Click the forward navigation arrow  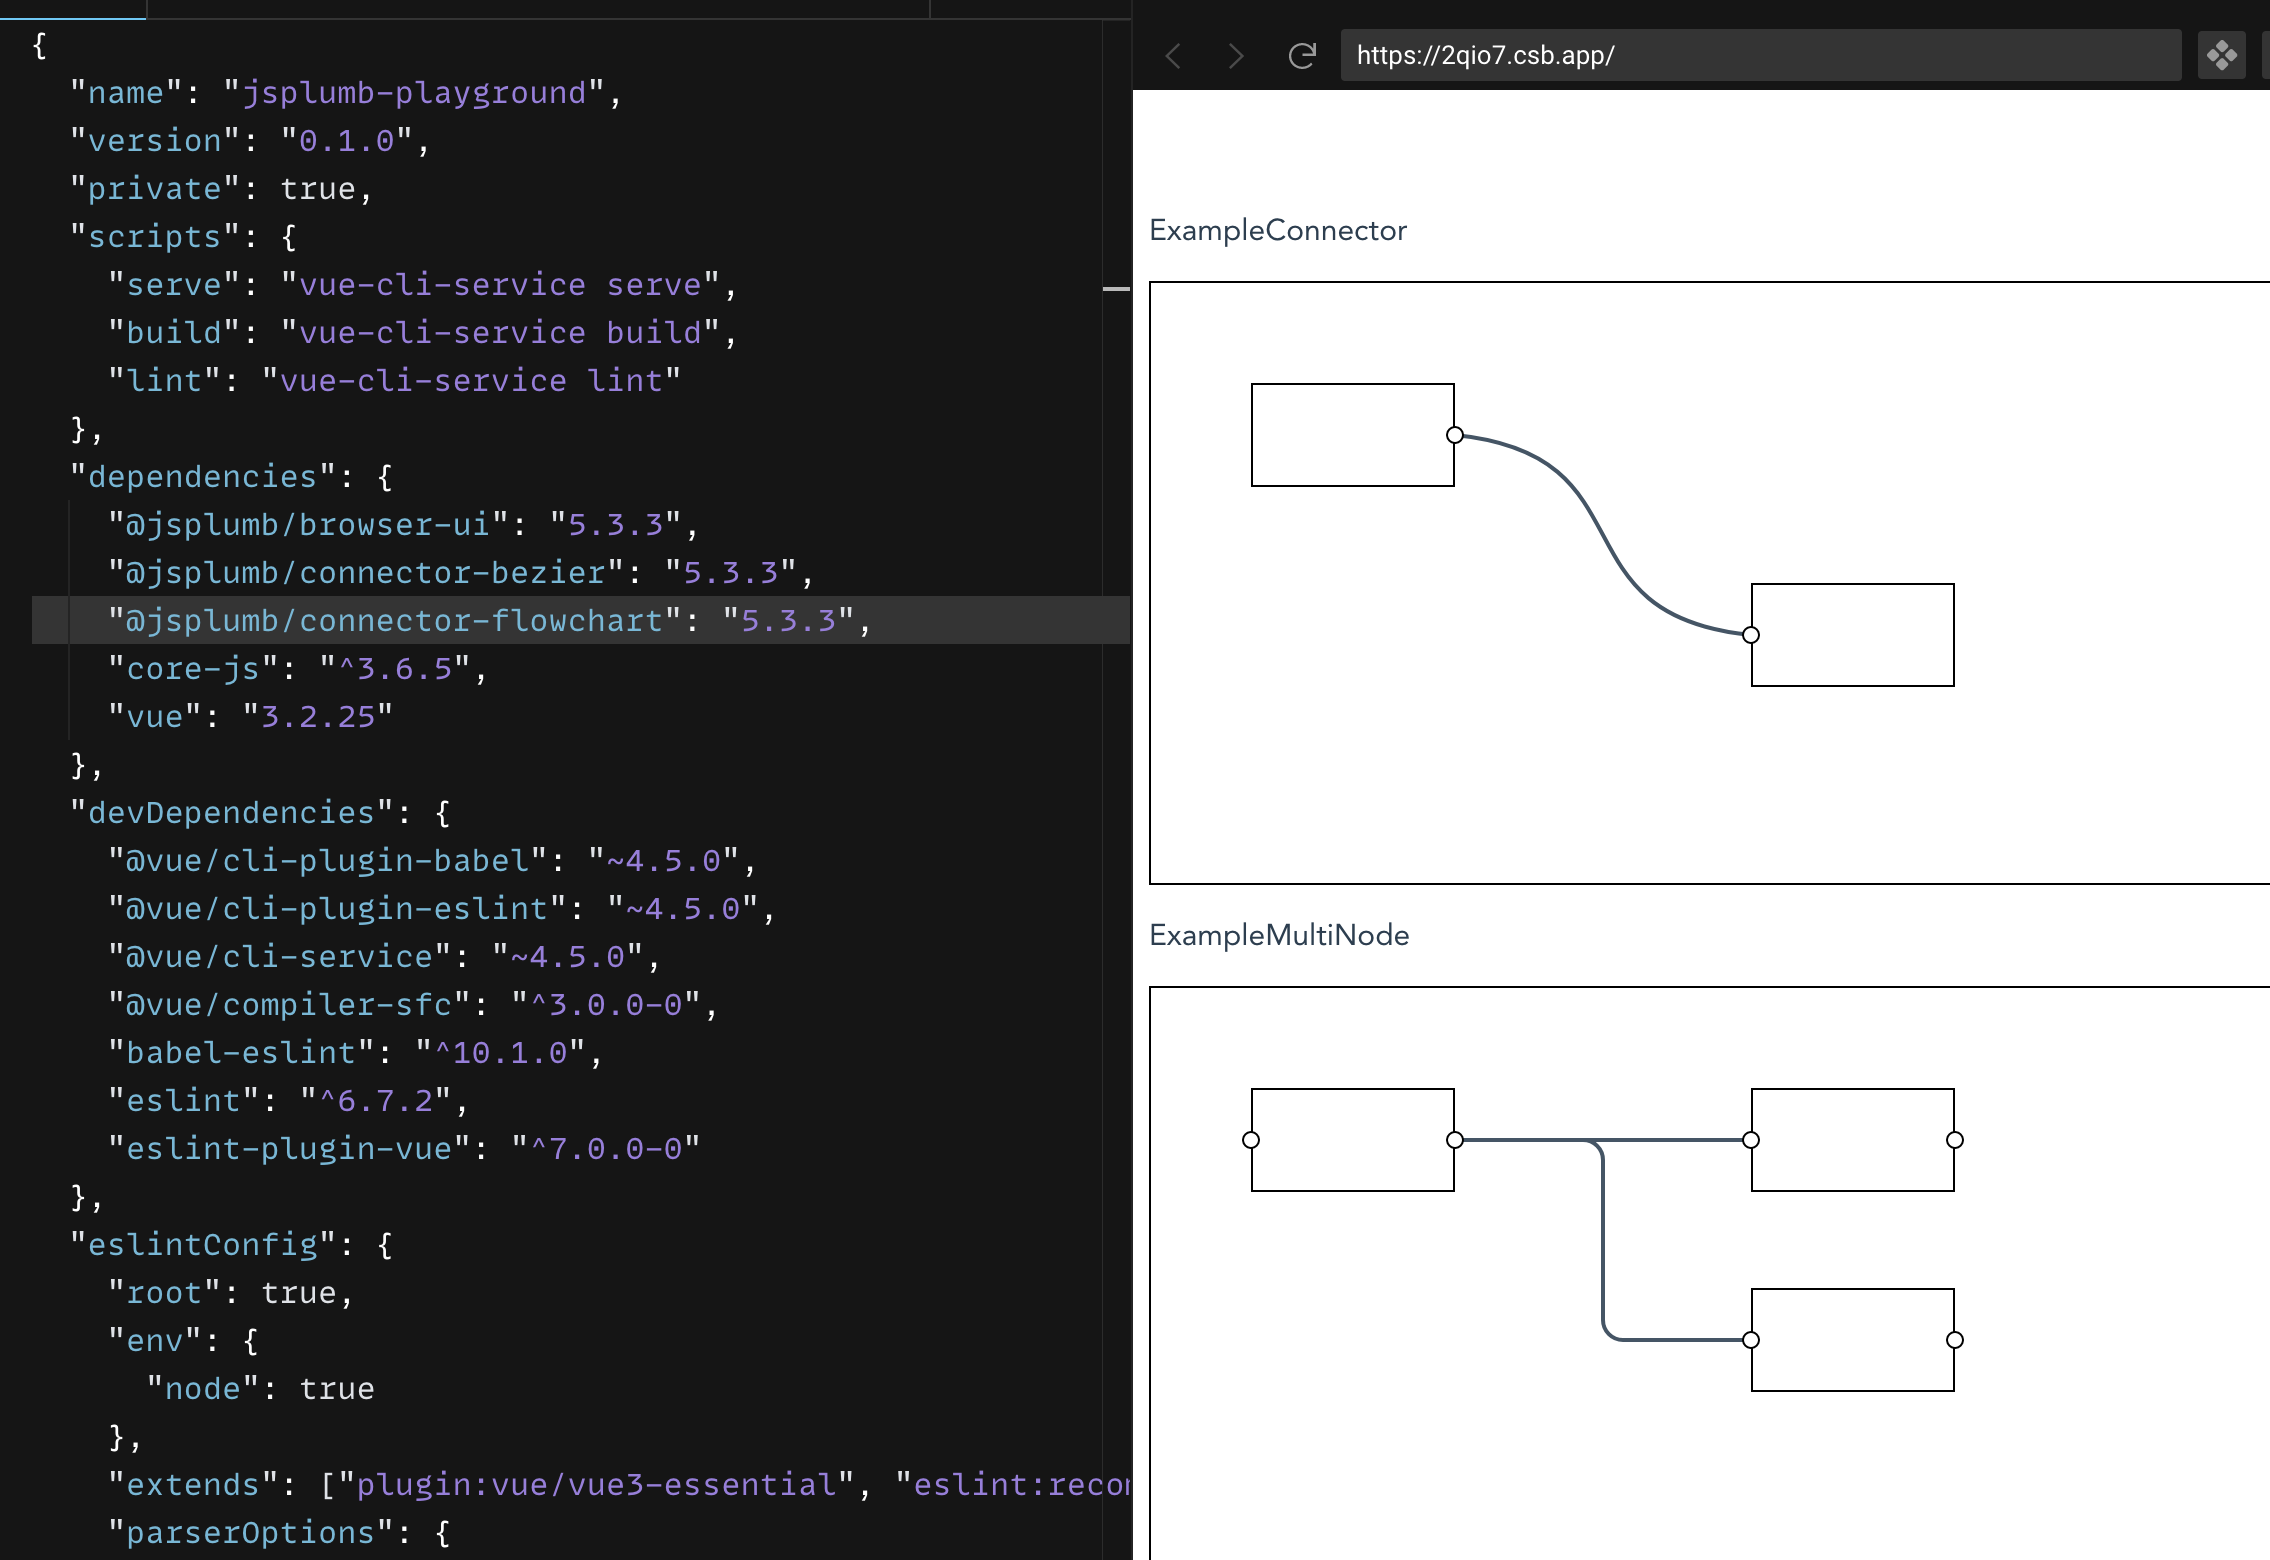(x=1237, y=56)
